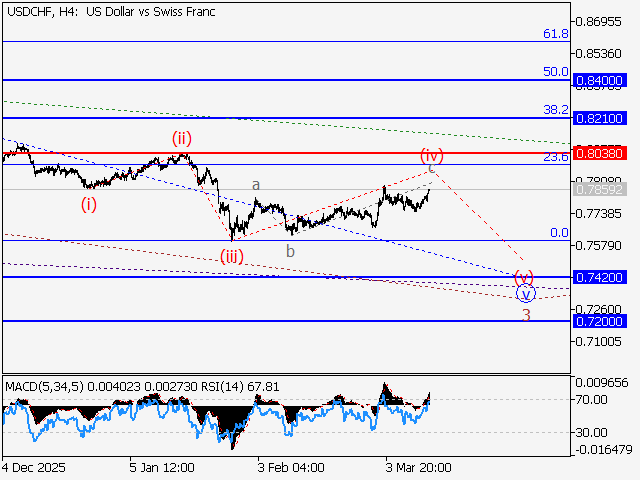This screenshot has height=480, width=640.
Task: Select the 0.74200 price level tag
Action: point(600,277)
